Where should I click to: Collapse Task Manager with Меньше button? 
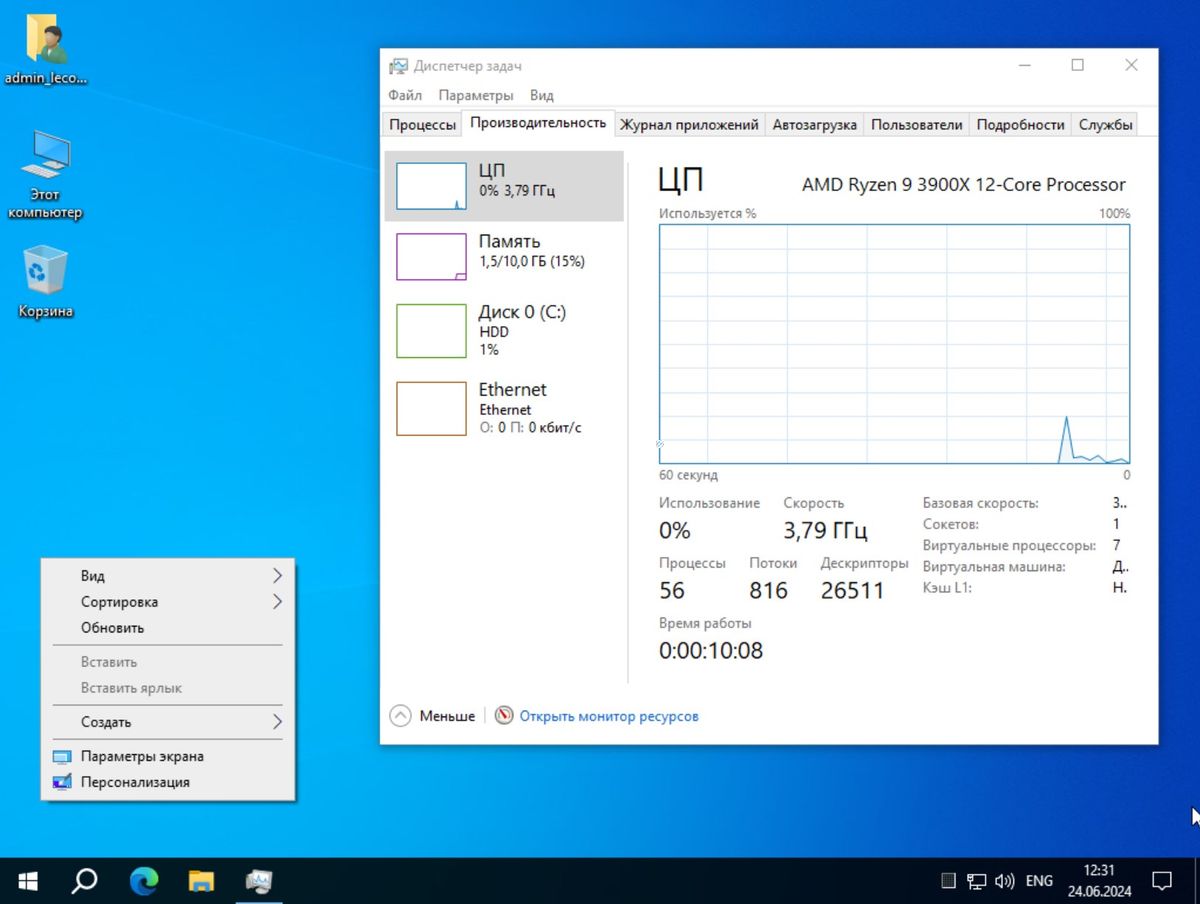[433, 716]
